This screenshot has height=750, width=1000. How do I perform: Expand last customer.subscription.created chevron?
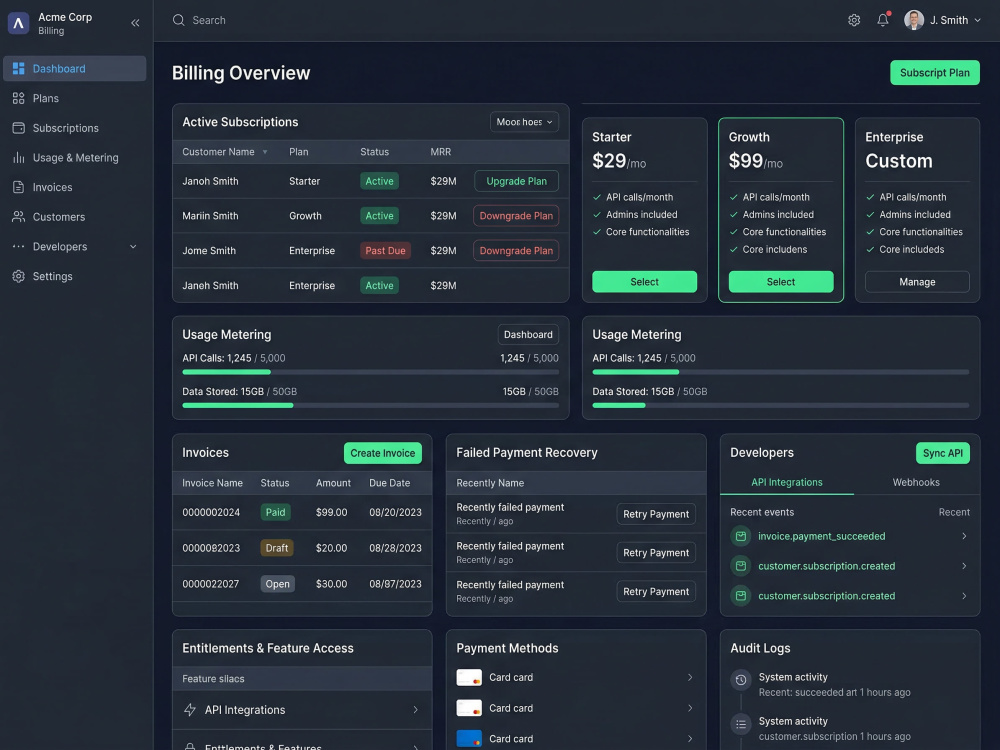tap(964, 596)
